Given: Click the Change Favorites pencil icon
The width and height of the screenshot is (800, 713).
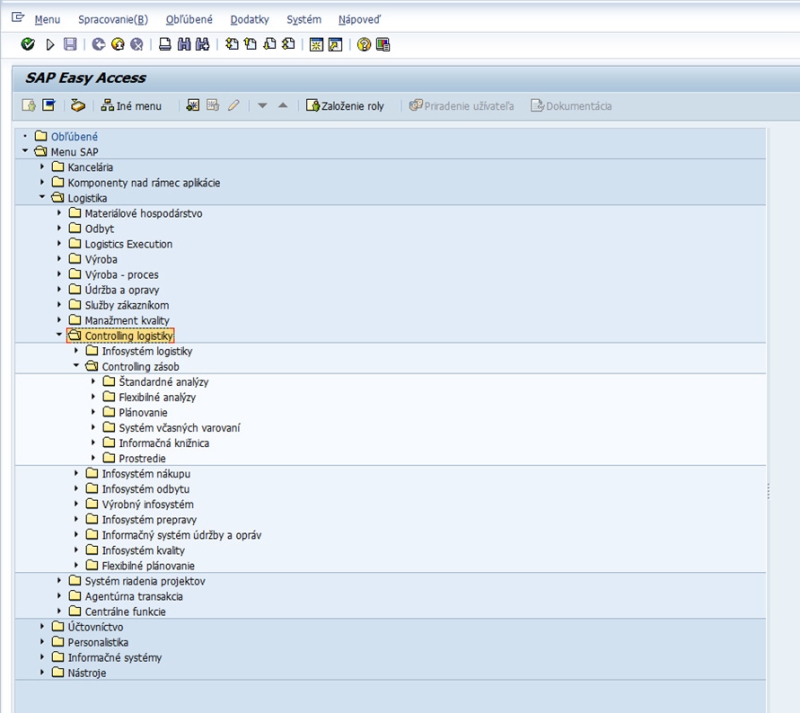Looking at the screenshot, I should coord(234,106).
